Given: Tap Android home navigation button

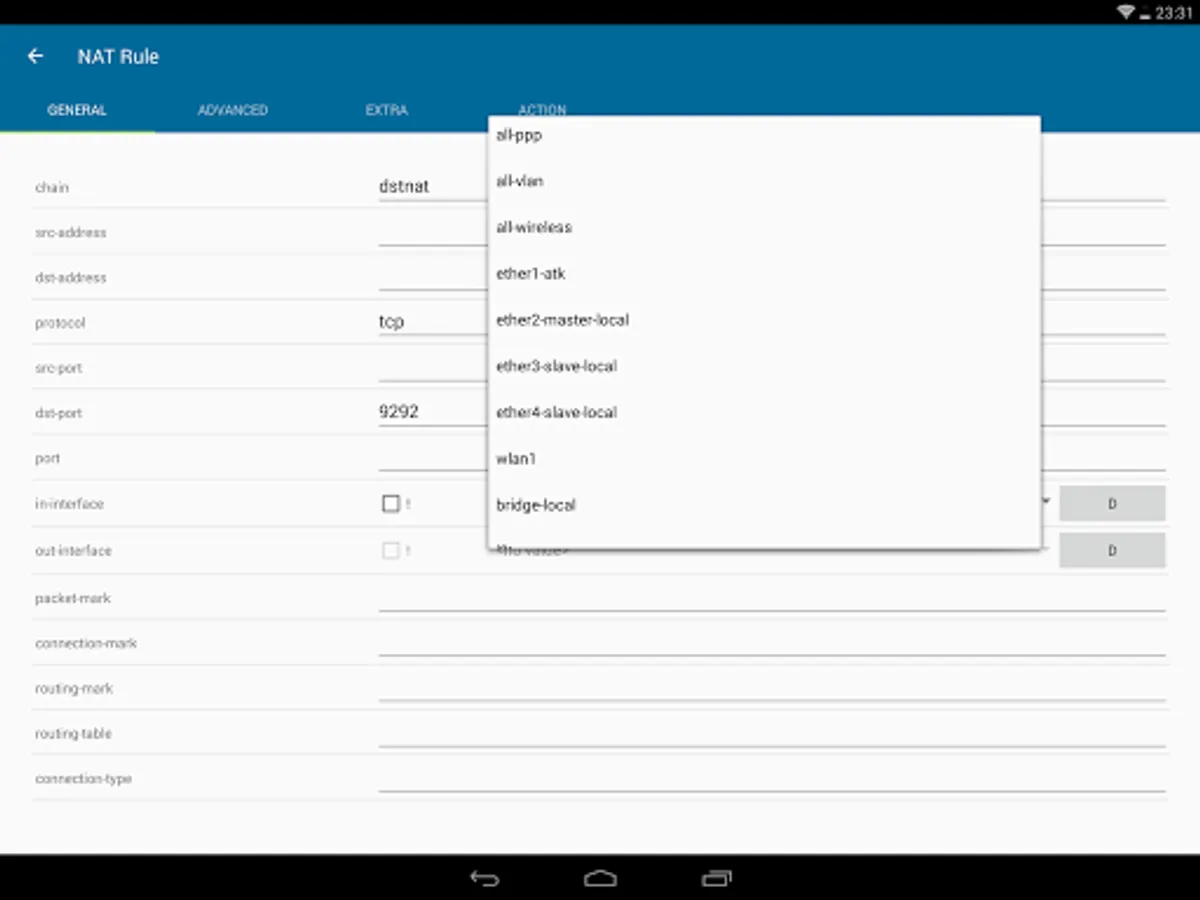Looking at the screenshot, I should tap(600, 878).
